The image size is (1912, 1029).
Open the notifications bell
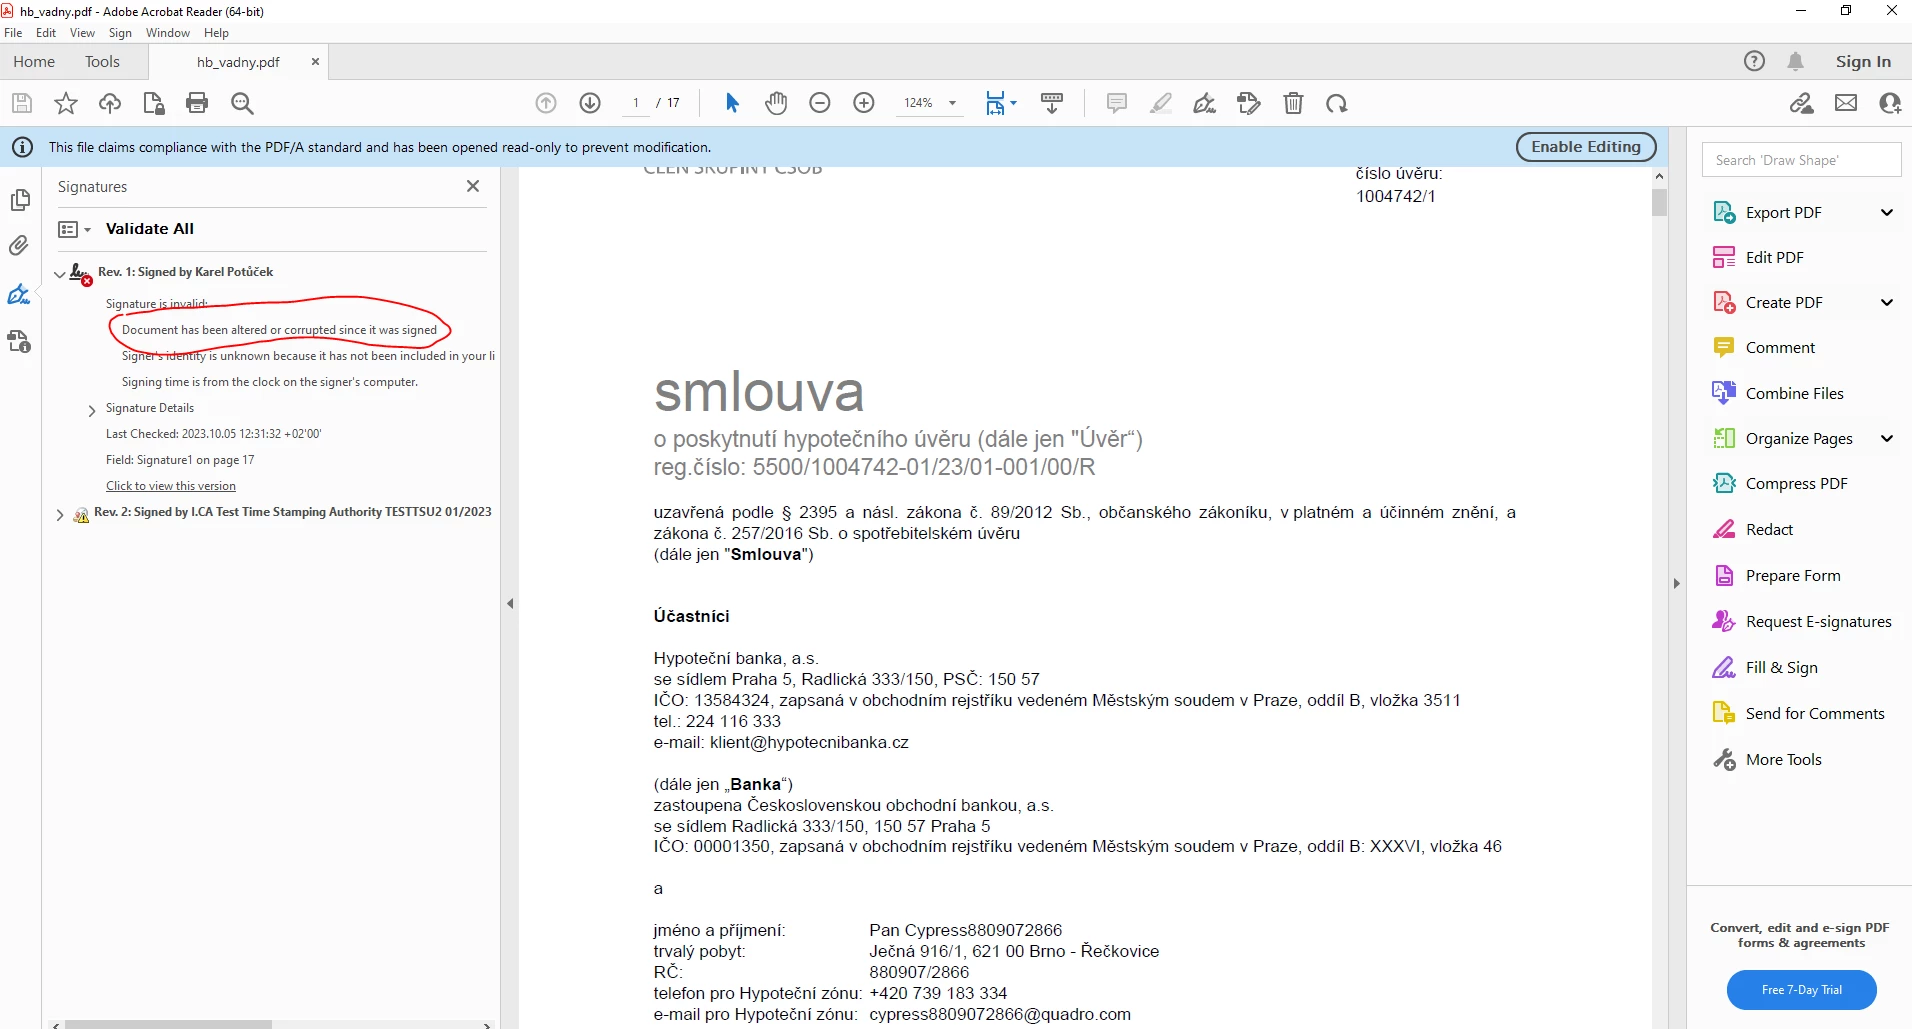point(1796,61)
